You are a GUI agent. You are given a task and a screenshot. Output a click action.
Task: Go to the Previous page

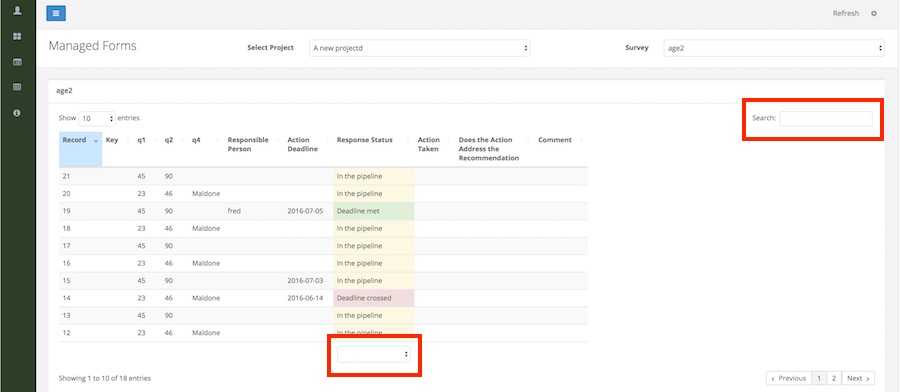click(789, 378)
